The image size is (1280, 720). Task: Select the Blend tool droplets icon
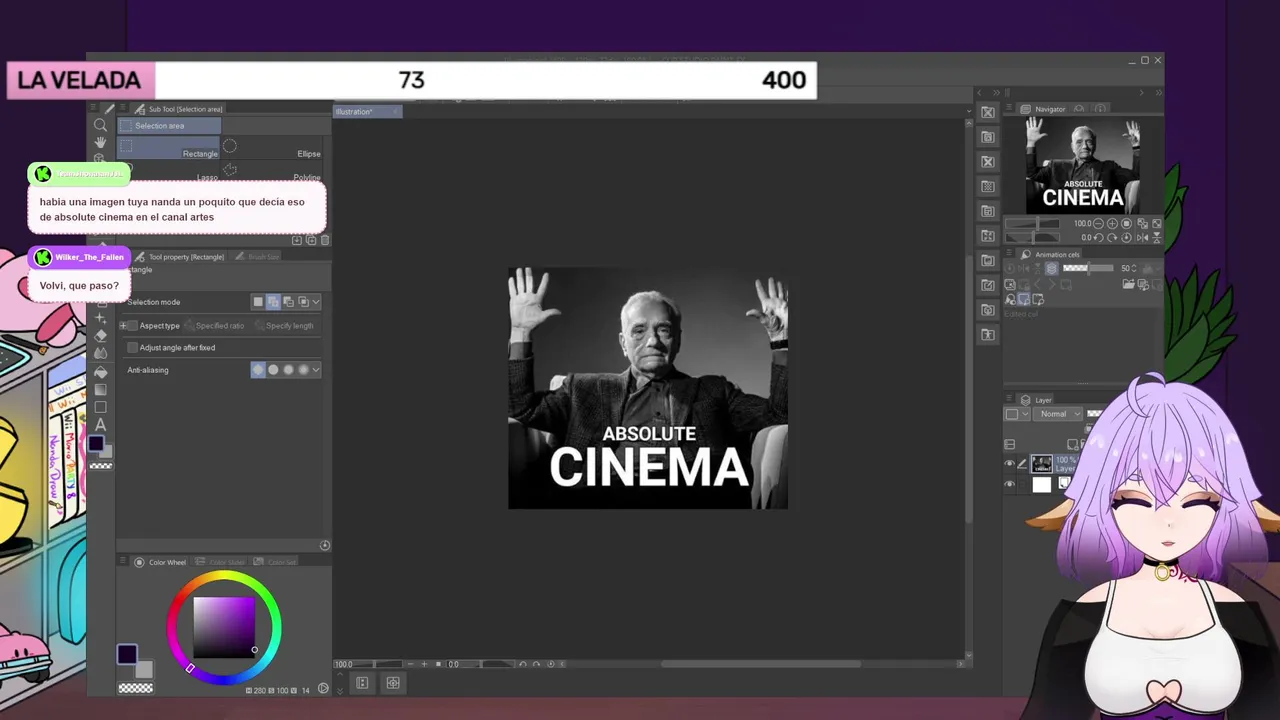click(100, 353)
